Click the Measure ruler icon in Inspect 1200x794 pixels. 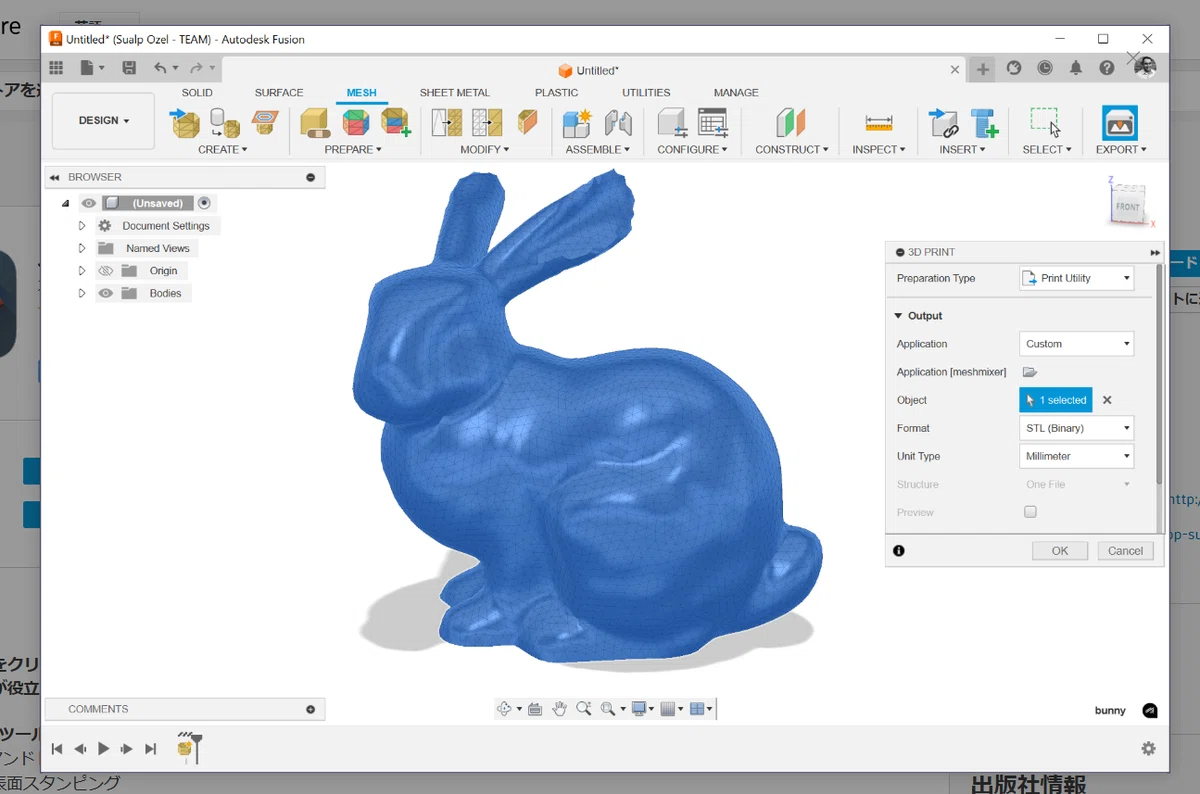[x=879, y=123]
